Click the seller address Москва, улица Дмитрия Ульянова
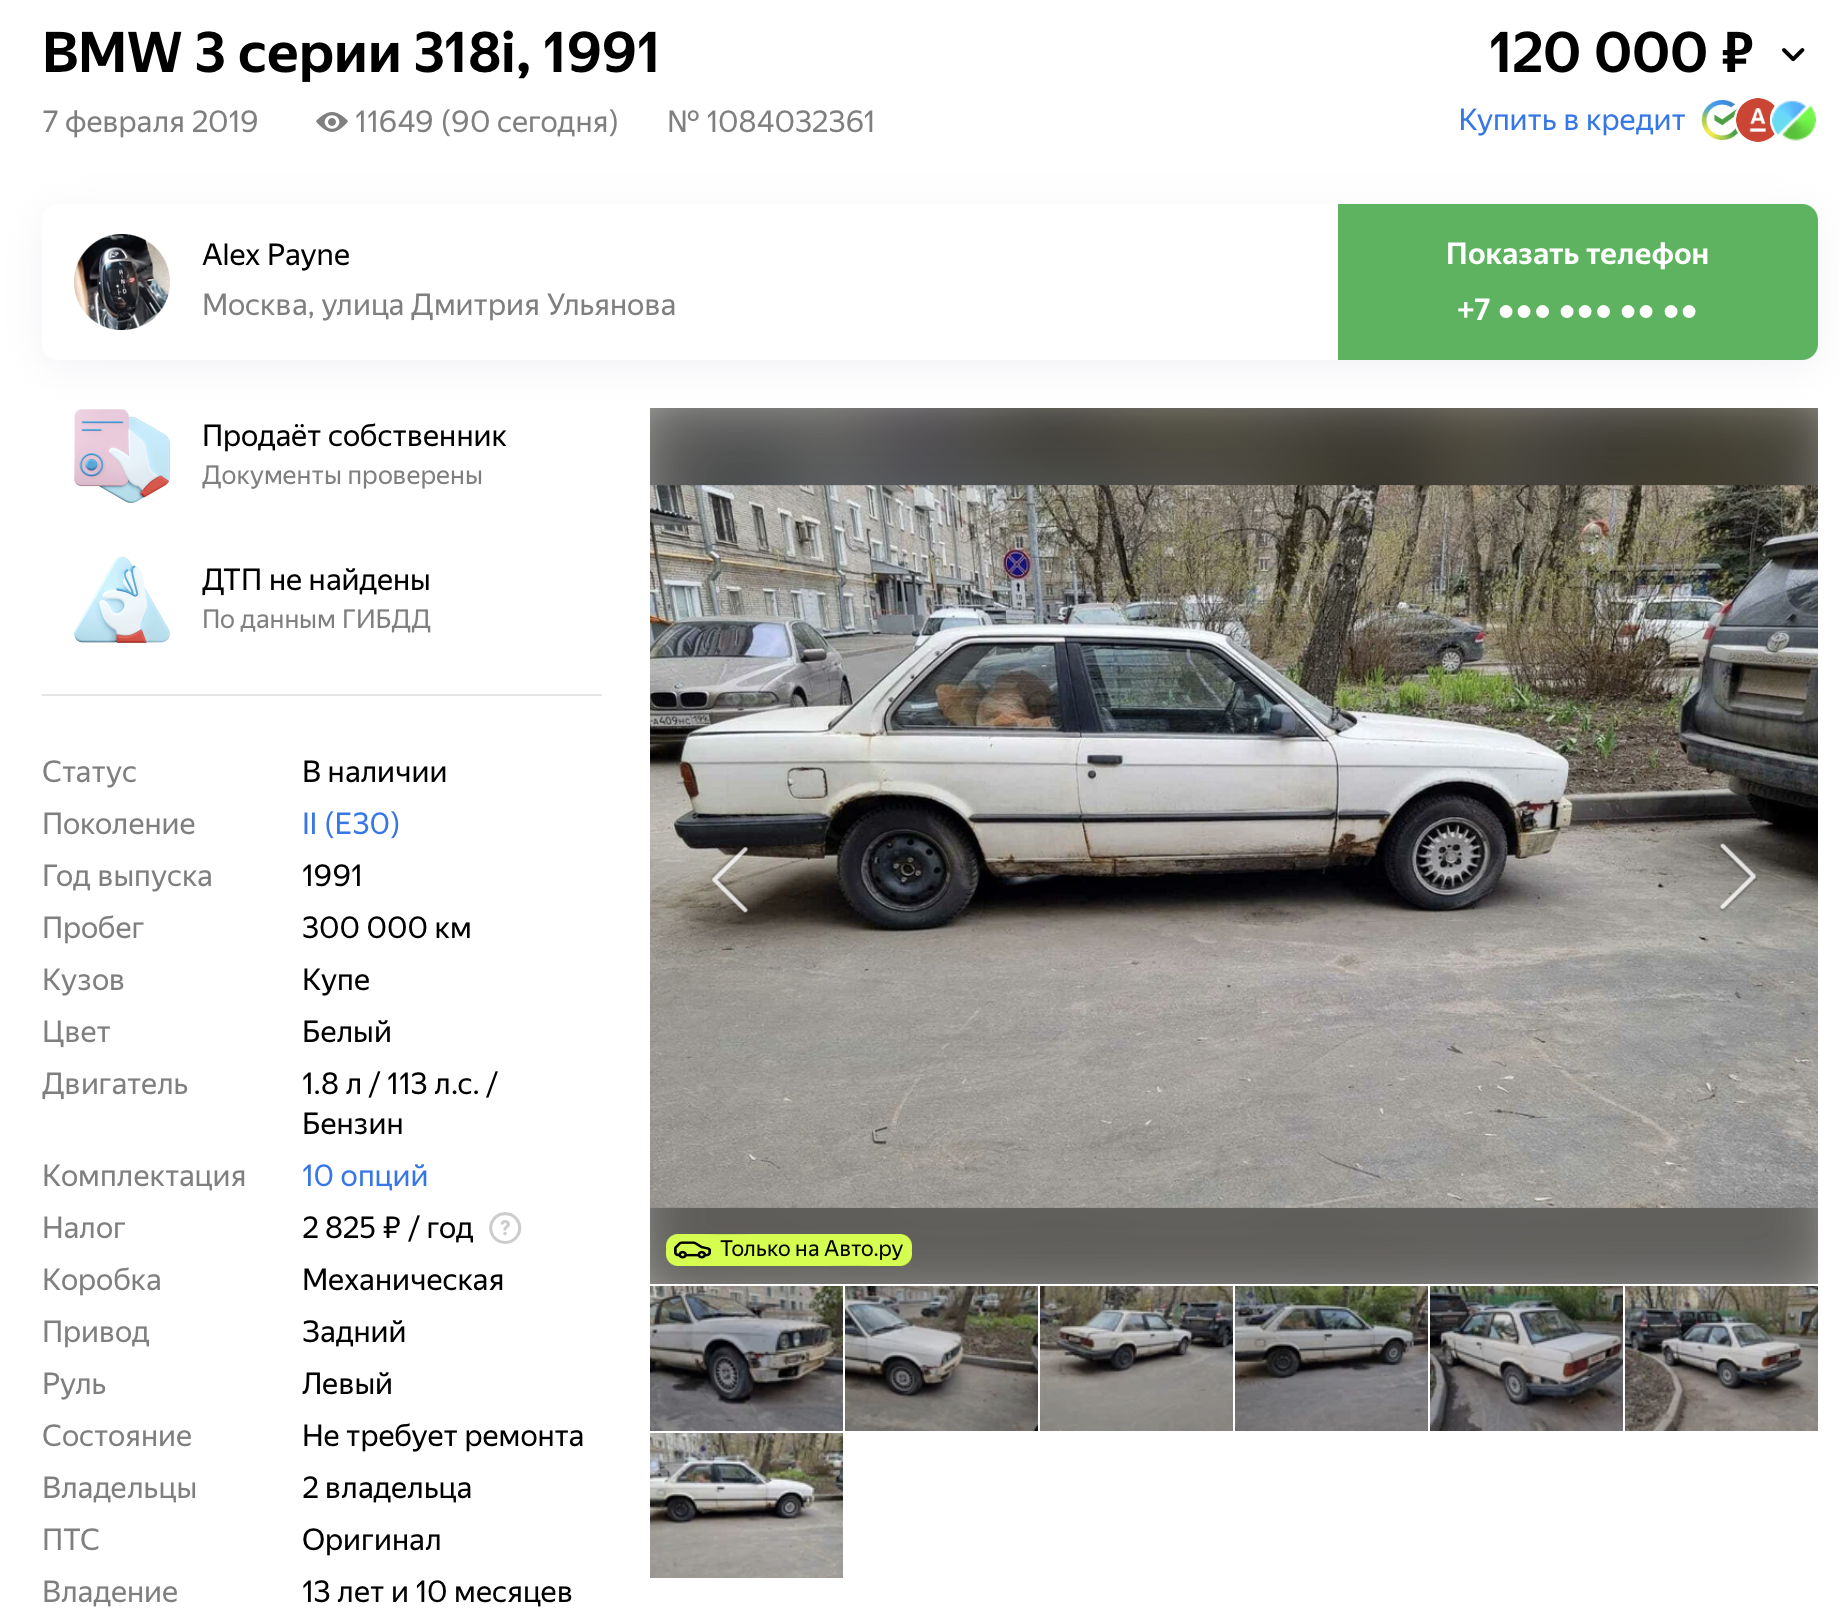The height and width of the screenshot is (1612, 1840). (x=439, y=305)
